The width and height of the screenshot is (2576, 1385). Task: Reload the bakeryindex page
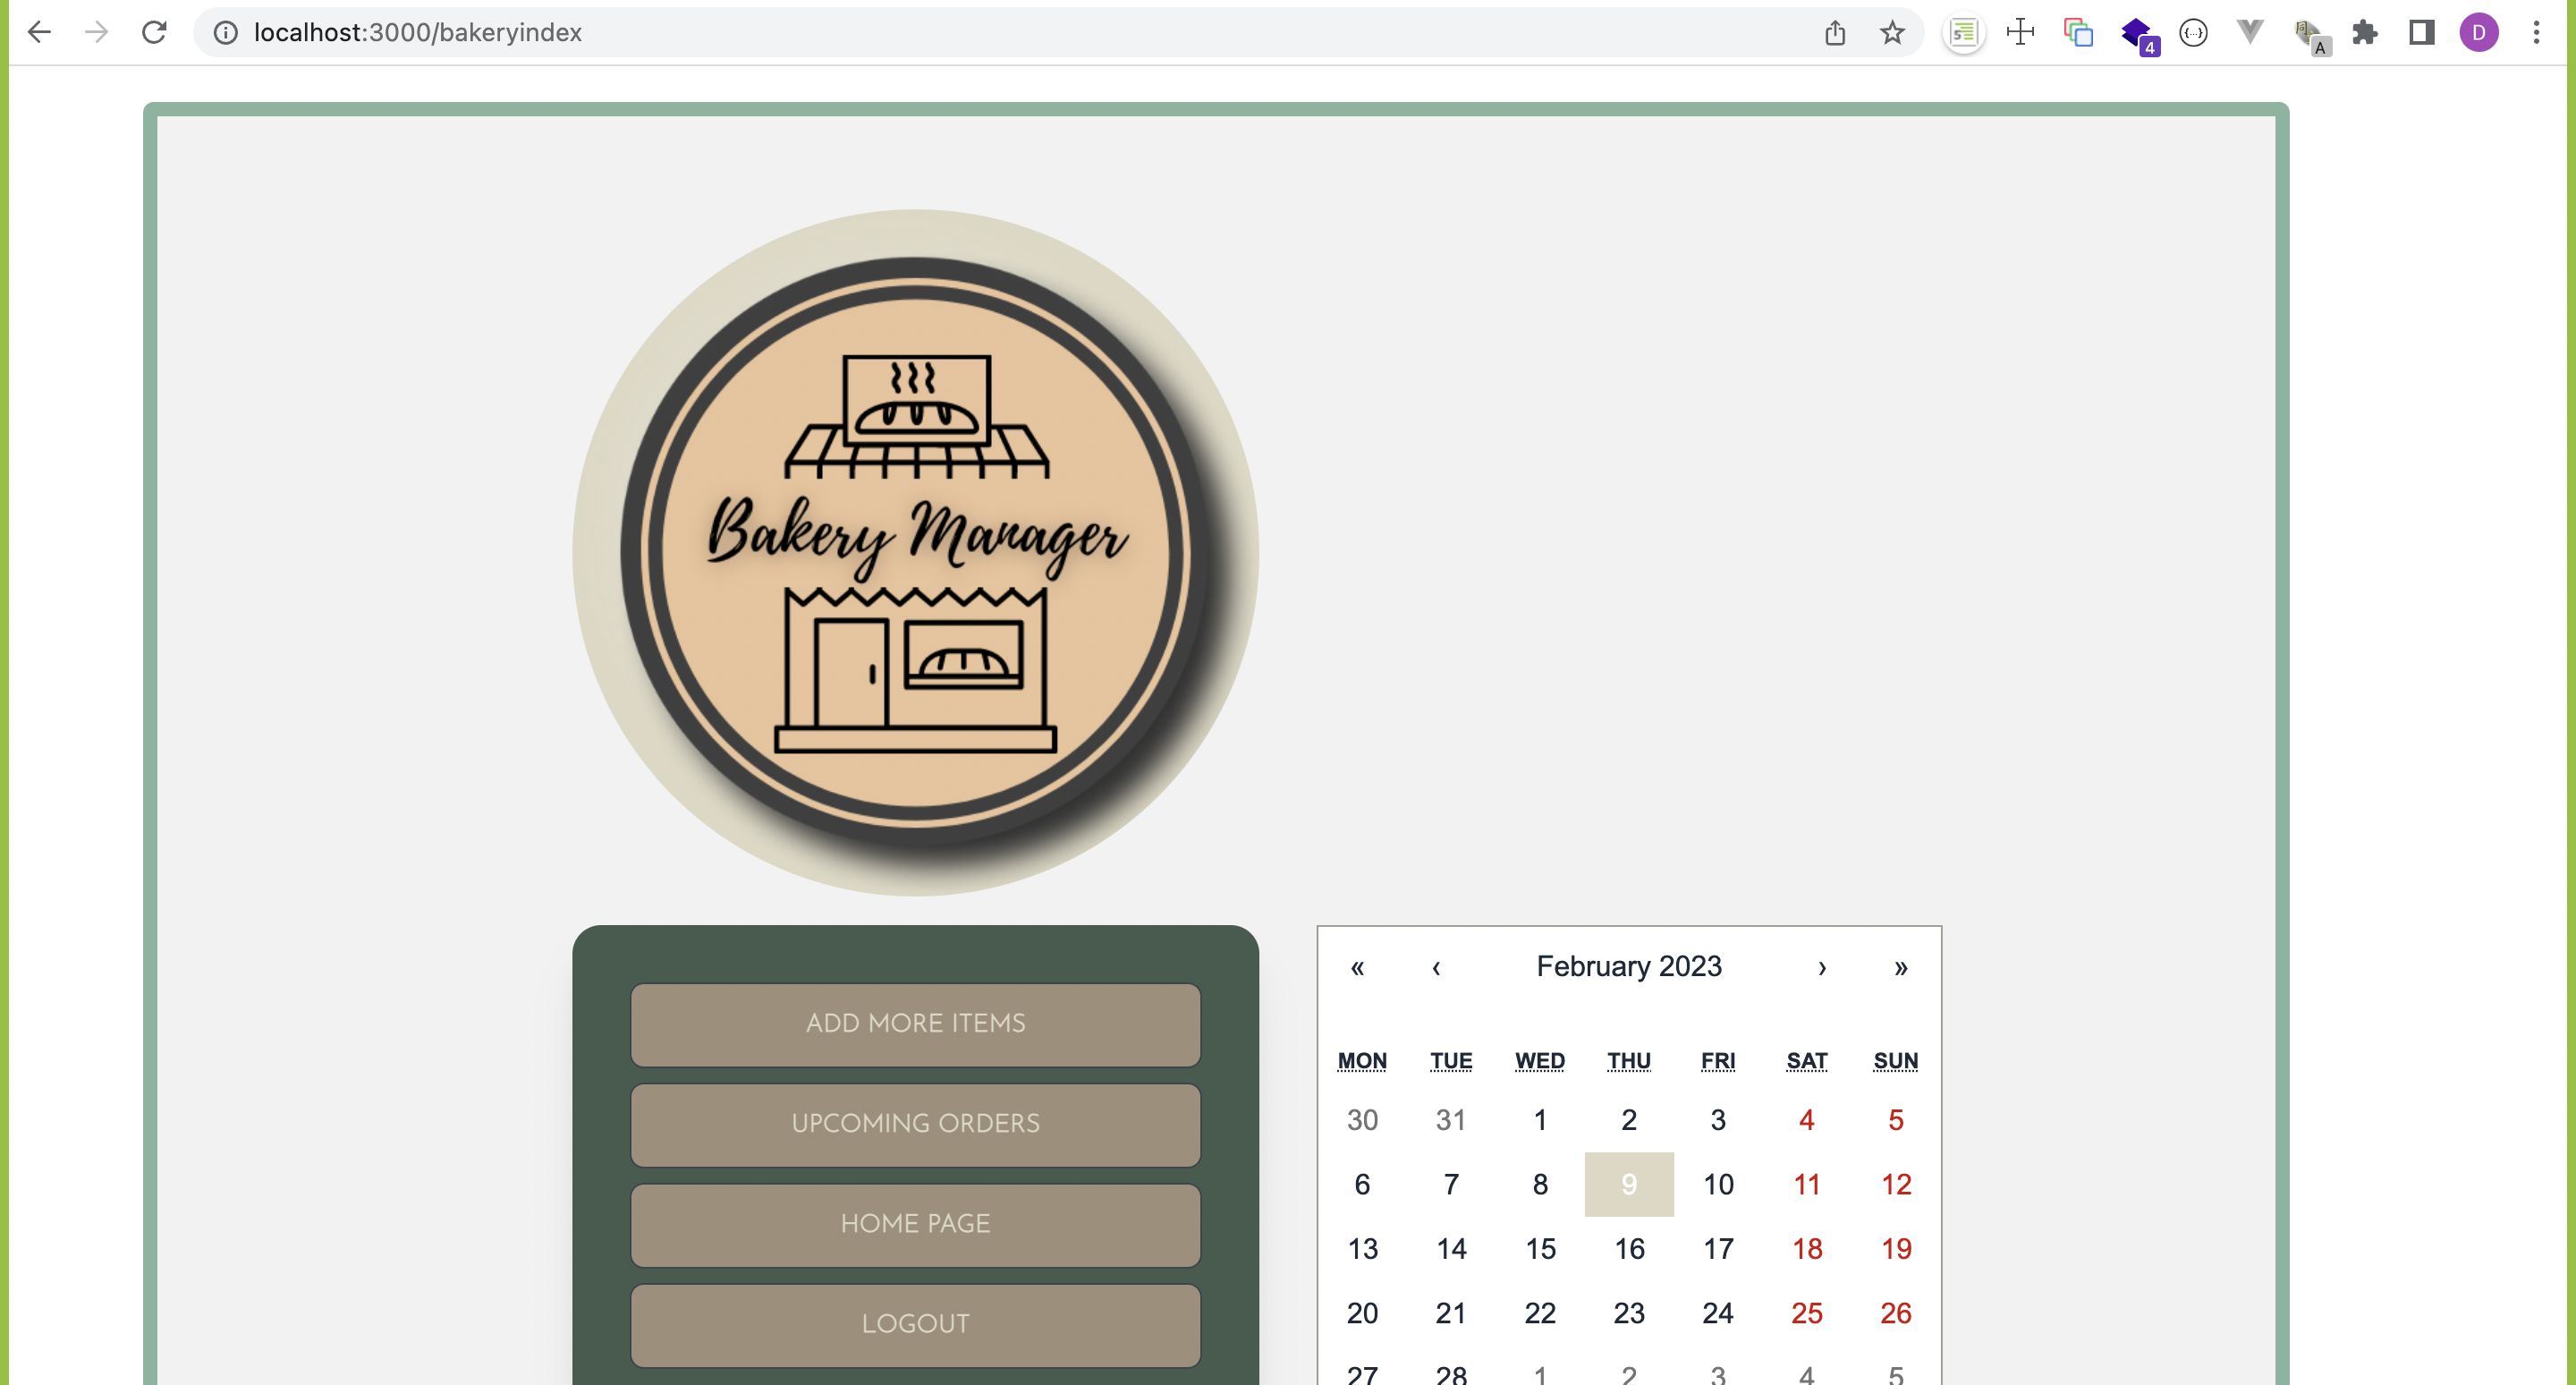point(154,32)
